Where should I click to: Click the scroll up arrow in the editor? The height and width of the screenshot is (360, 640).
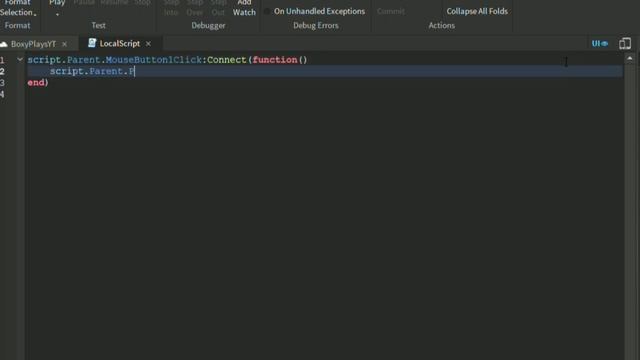630,59
